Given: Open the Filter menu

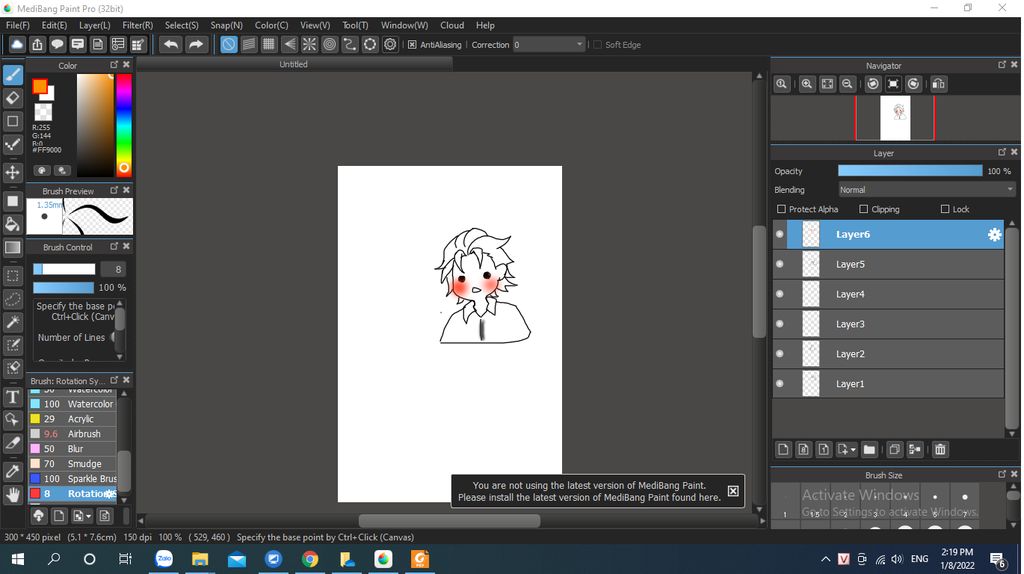Looking at the screenshot, I should pyautogui.click(x=137, y=25).
